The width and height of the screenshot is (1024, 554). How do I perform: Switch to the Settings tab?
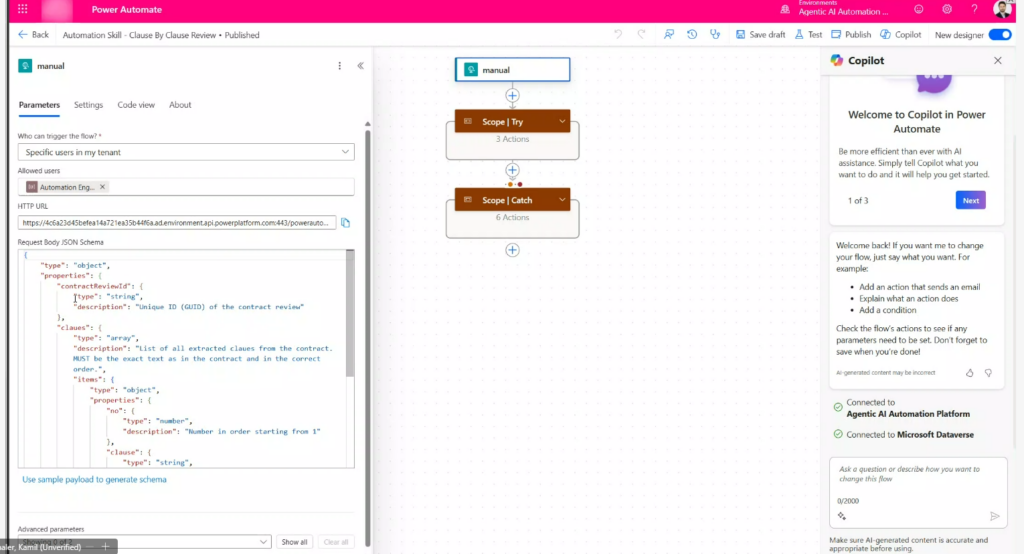click(x=88, y=105)
